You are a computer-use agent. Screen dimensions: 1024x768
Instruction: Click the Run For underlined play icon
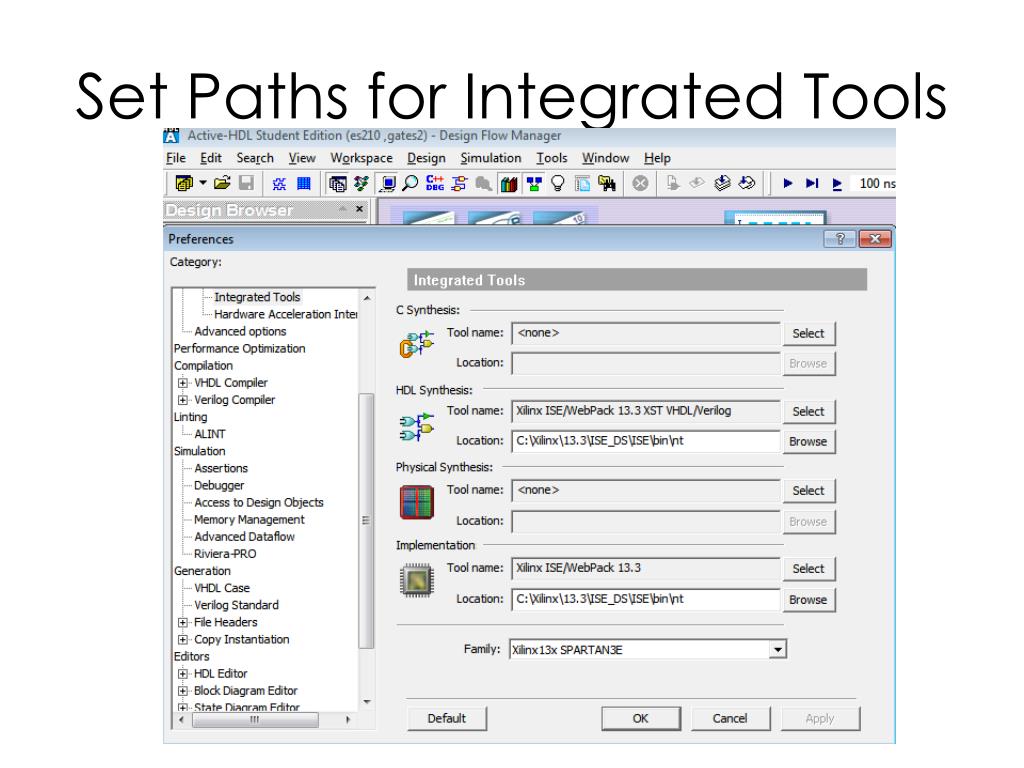coord(837,184)
